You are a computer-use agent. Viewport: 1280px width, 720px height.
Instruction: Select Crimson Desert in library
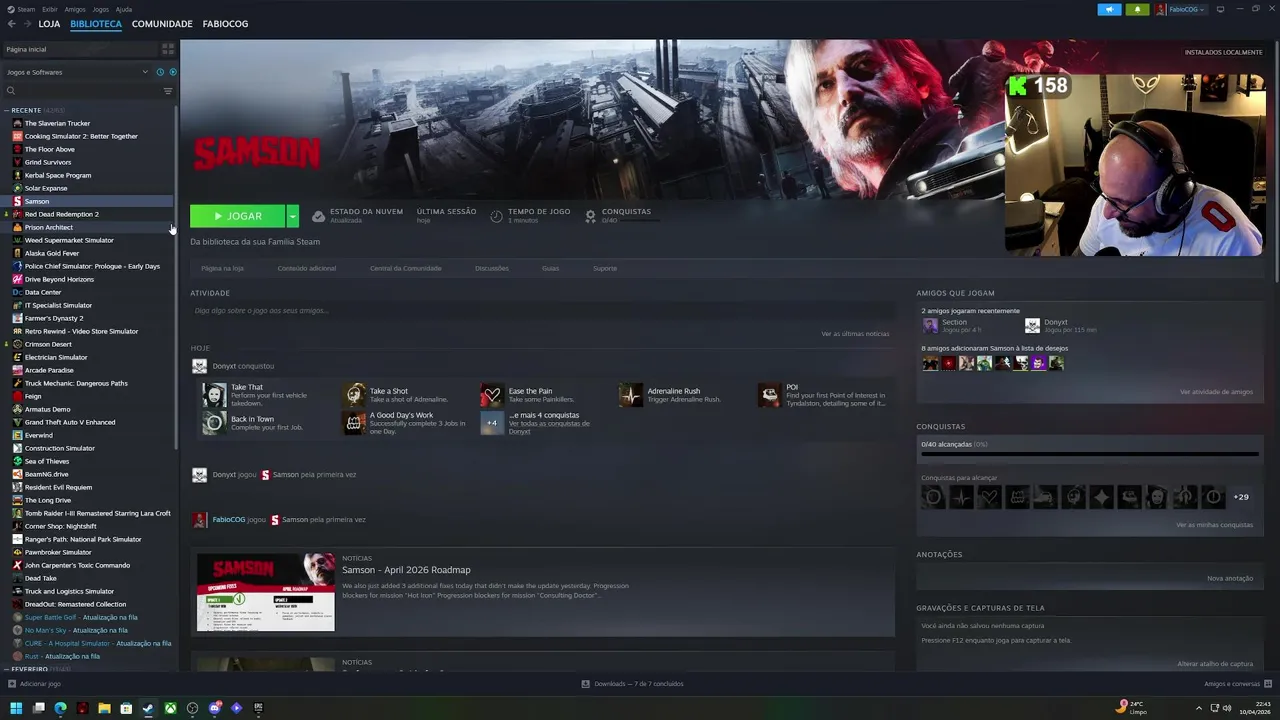tap(48, 344)
